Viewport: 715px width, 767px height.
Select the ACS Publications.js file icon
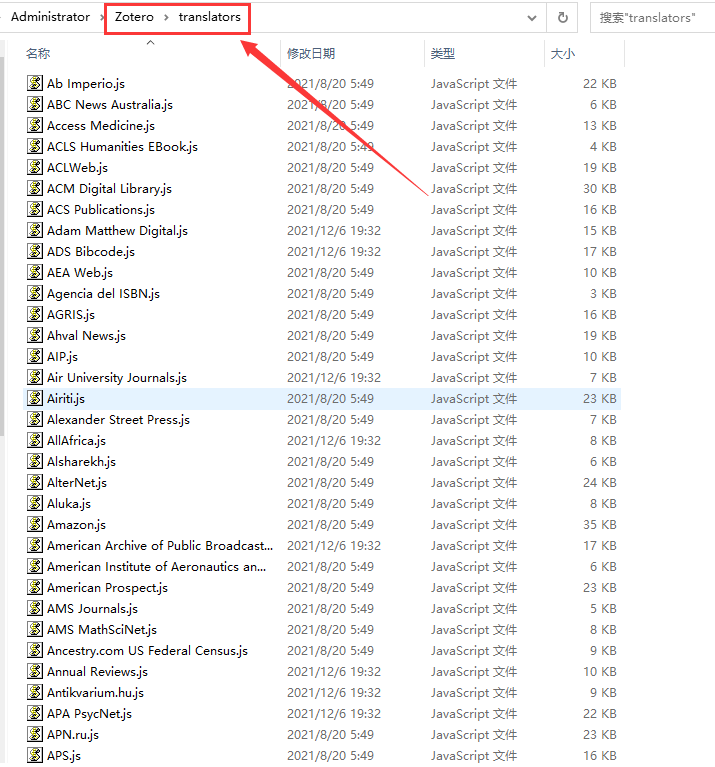[35, 209]
